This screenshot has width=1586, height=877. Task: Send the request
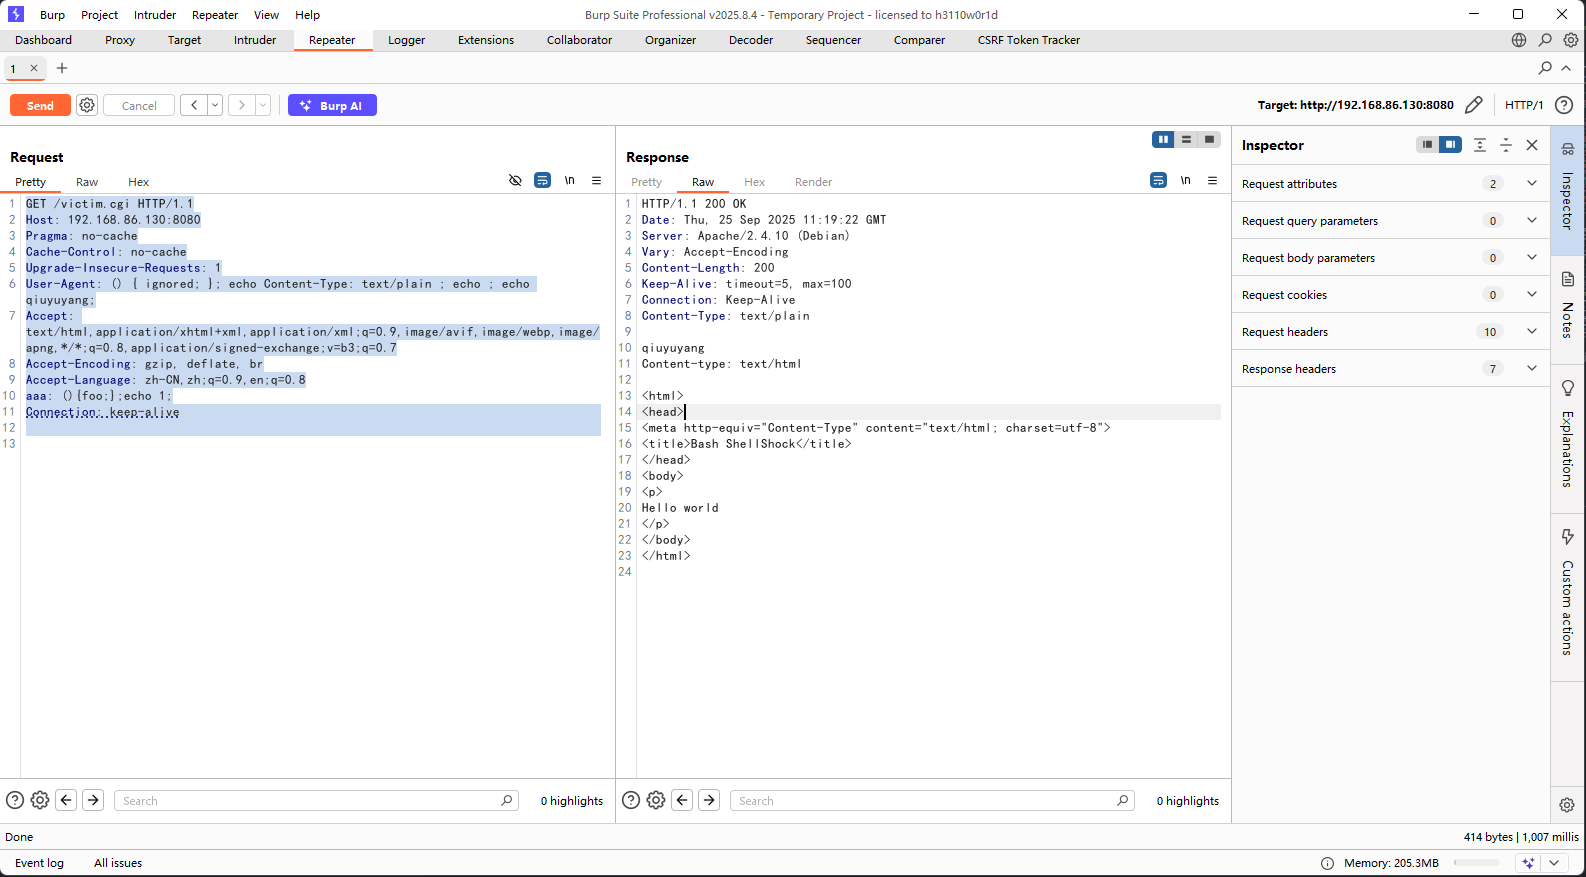[40, 105]
